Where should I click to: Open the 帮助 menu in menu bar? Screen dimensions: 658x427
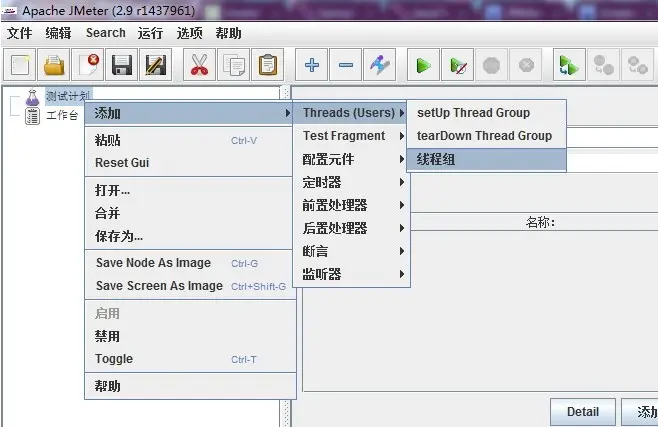[228, 33]
